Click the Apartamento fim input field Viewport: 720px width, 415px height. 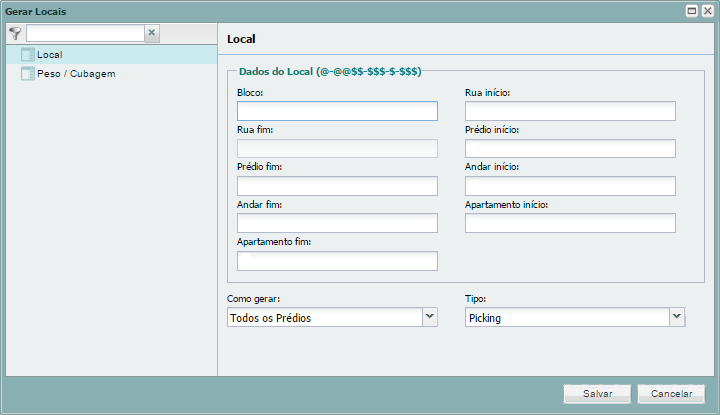tap(338, 261)
